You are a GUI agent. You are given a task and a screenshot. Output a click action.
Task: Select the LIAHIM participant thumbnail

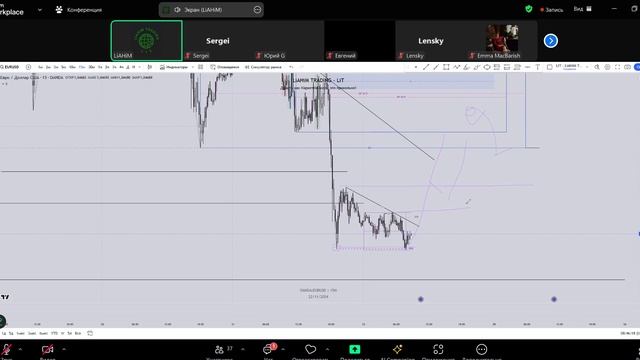(x=147, y=41)
